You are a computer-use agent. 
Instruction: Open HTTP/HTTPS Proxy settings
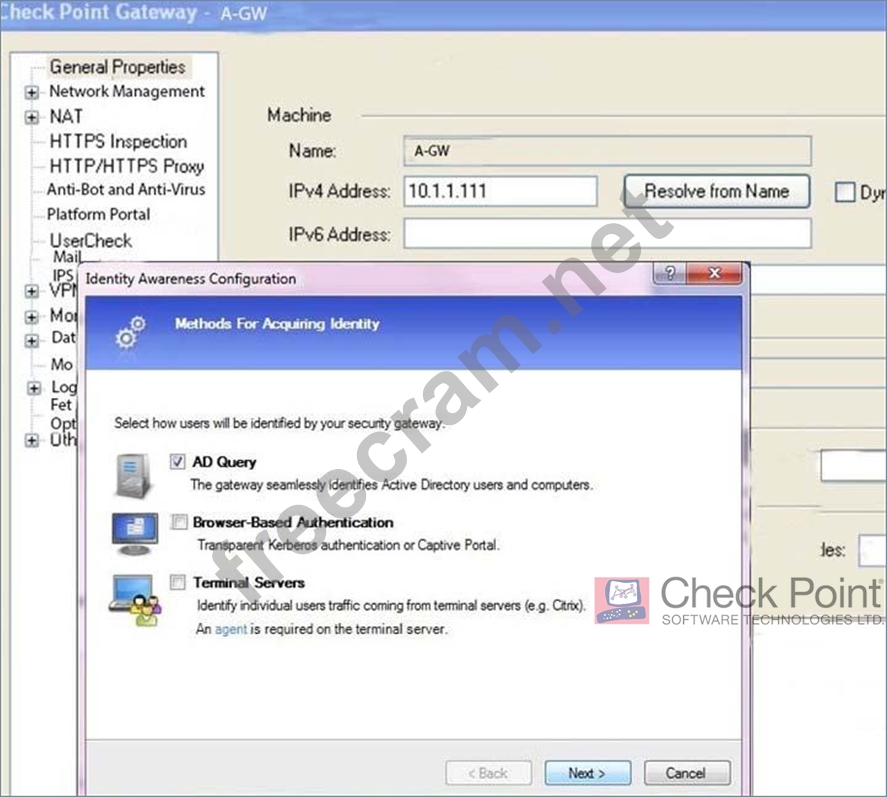(127, 166)
